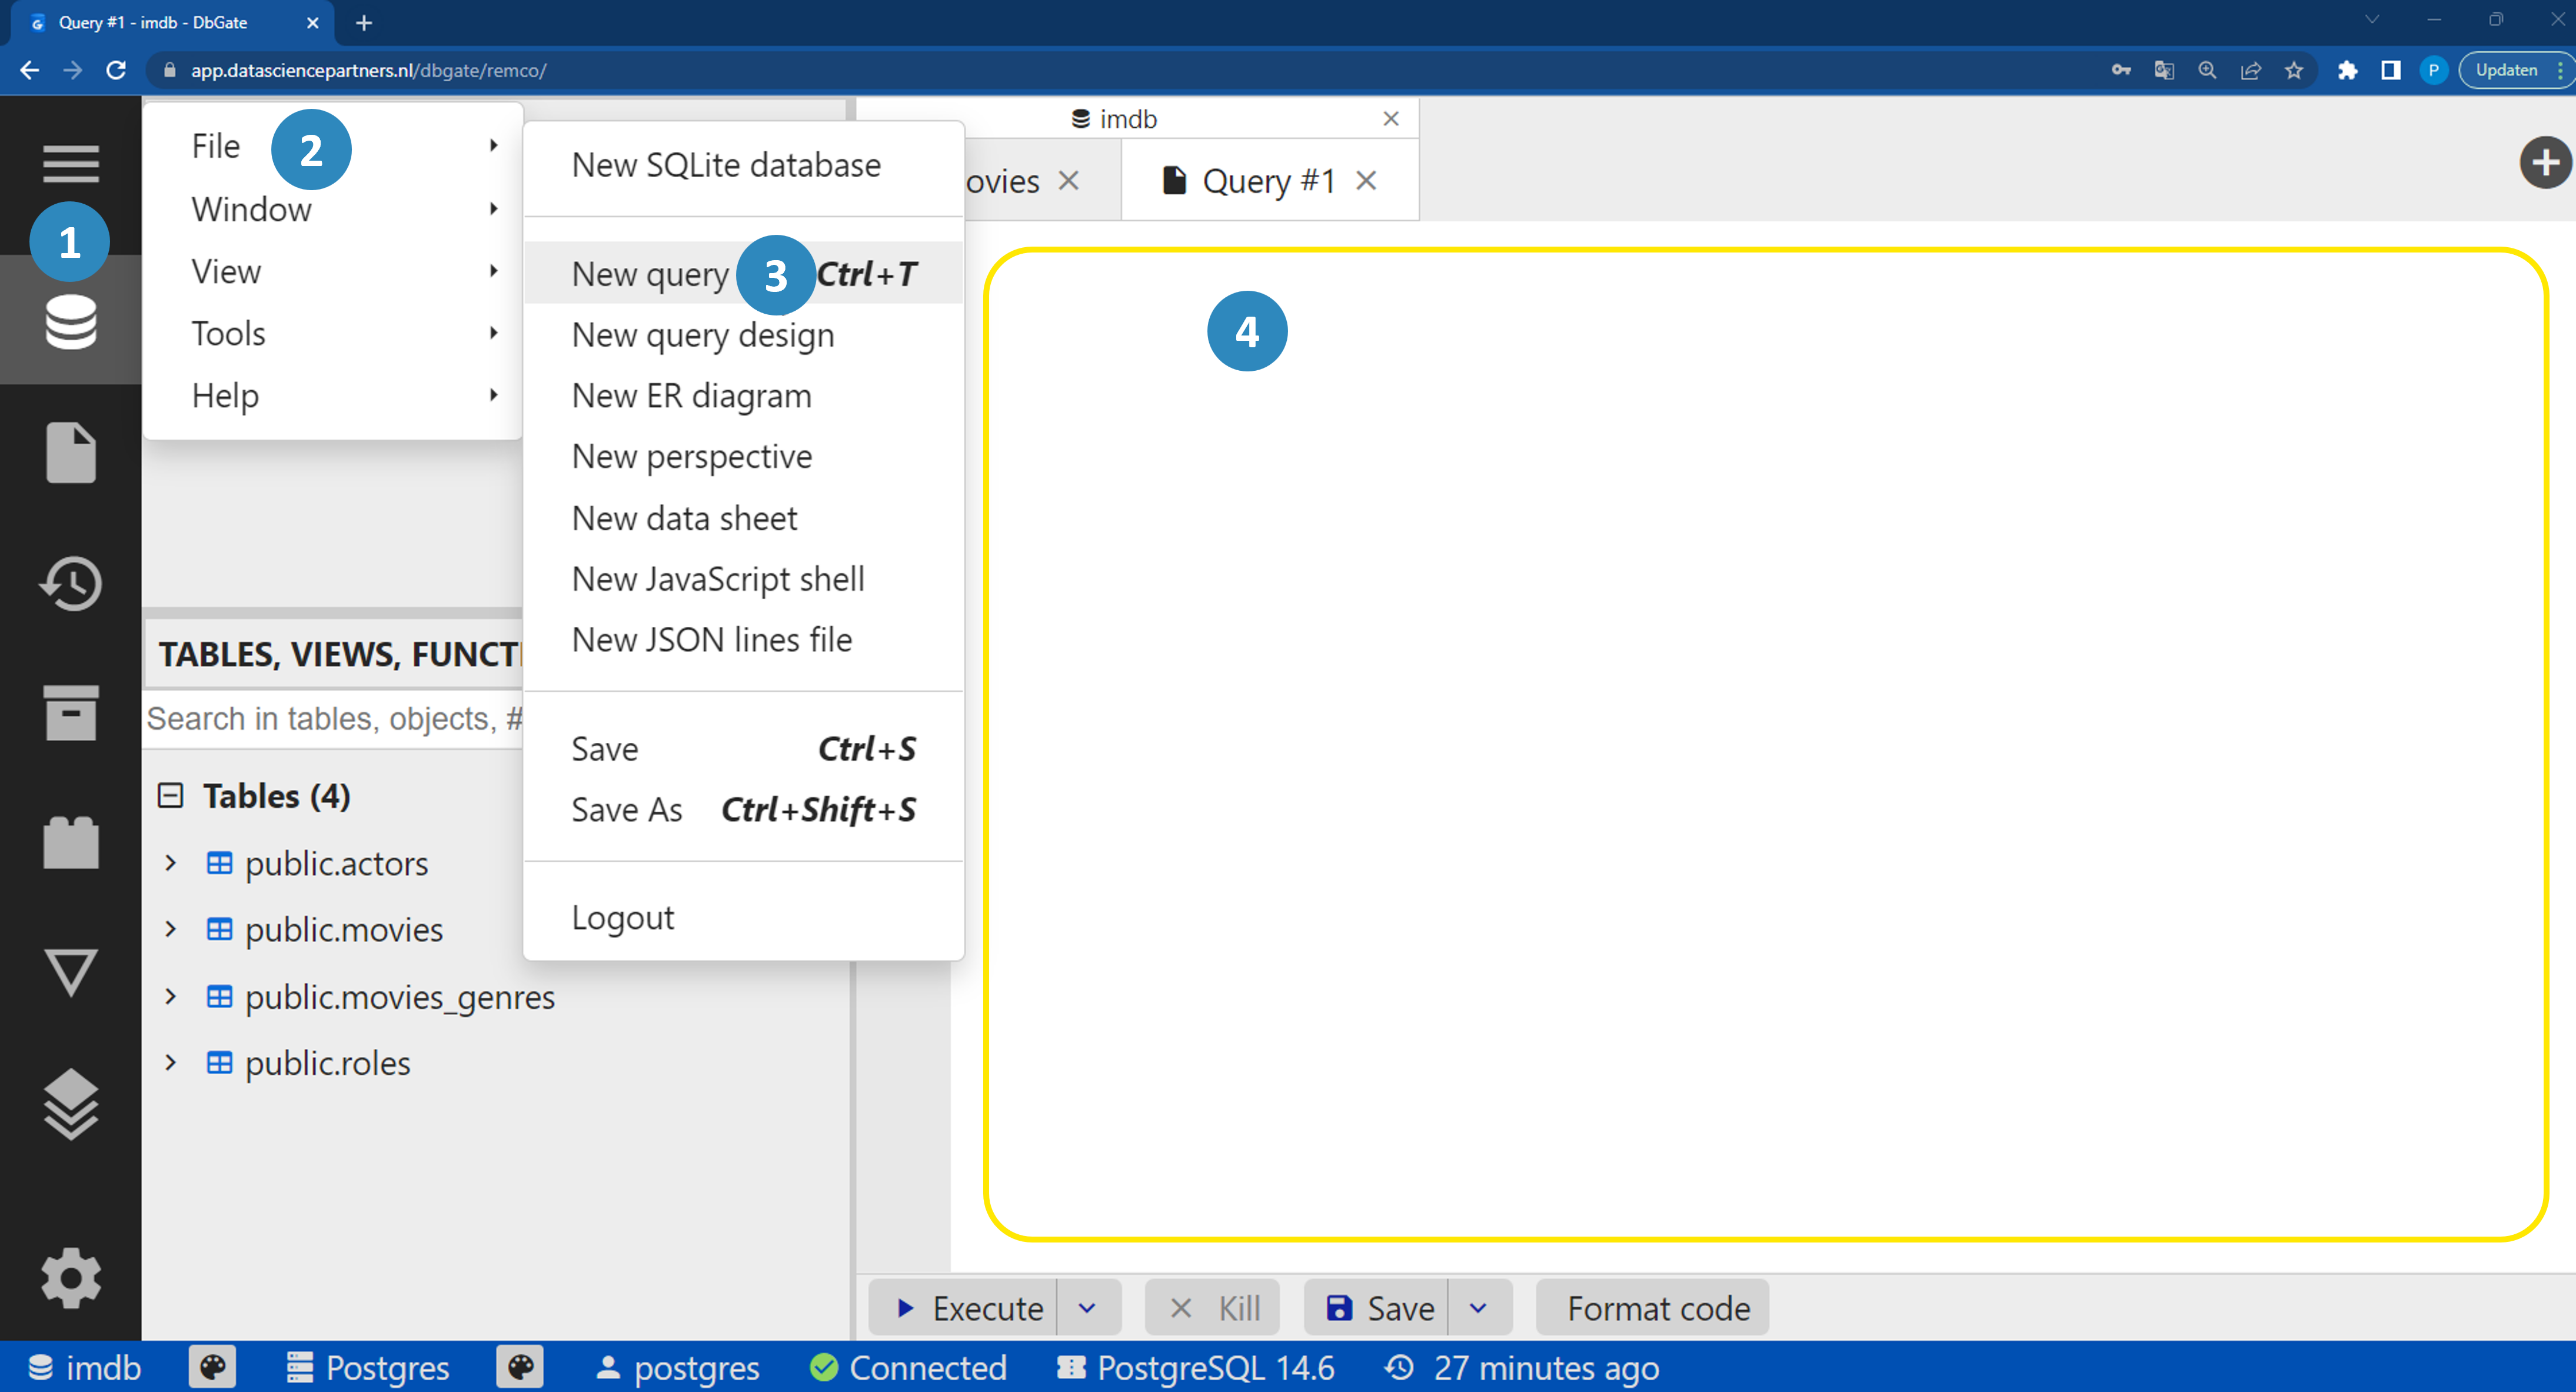2576x1392 pixels.
Task: Collapse the Tables (4) group
Action: point(170,796)
